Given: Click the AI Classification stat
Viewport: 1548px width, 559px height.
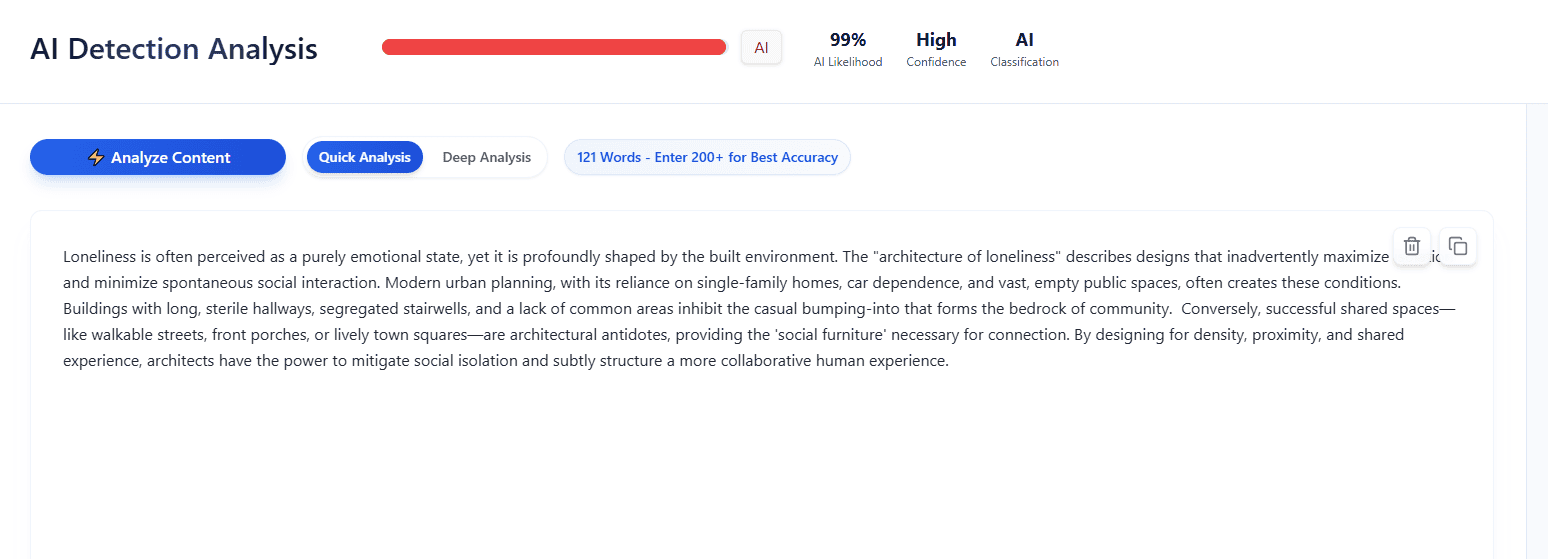Looking at the screenshot, I should pos(1024,48).
